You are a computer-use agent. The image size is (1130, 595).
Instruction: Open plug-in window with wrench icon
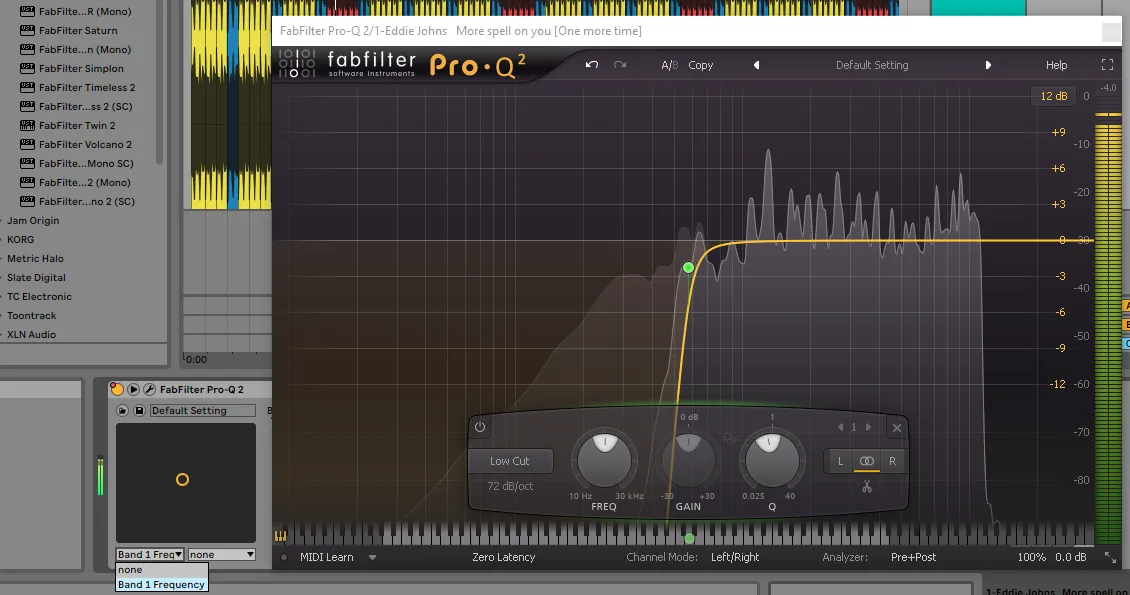(149, 389)
